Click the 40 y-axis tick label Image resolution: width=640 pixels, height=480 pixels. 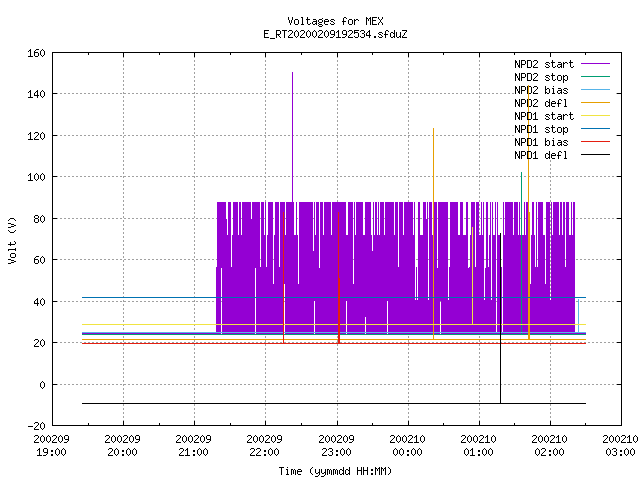[39, 302]
